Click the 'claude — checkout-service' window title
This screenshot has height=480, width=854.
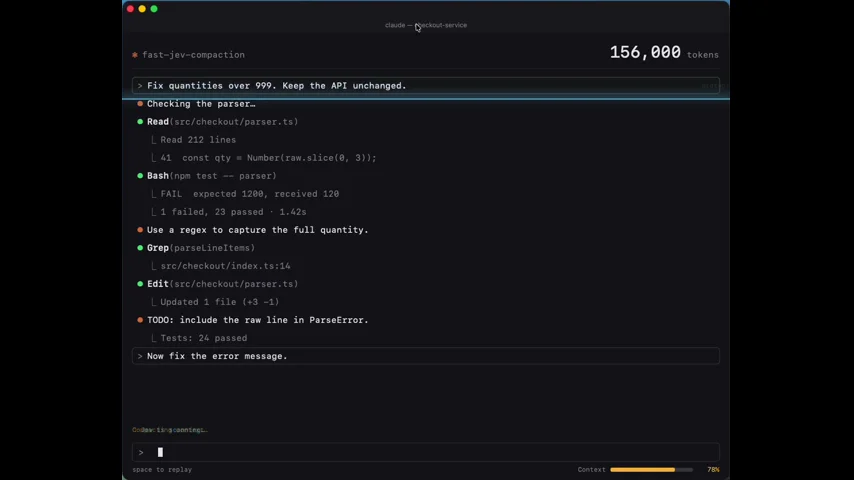426,25
